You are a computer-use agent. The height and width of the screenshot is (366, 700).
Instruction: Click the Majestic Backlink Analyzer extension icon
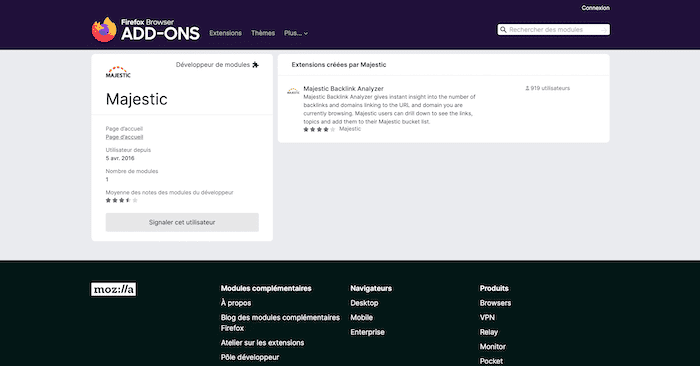[x=293, y=91]
